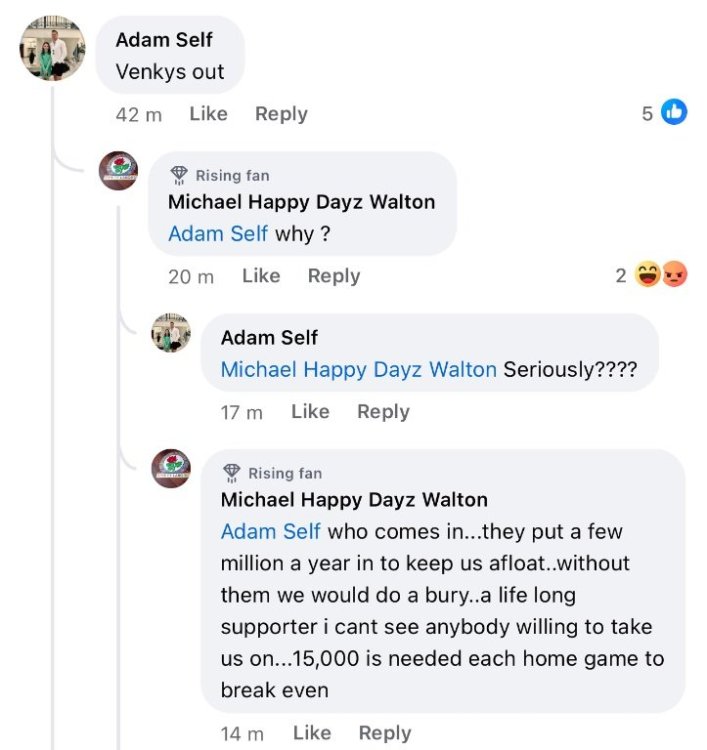Like the 'Venkys out' comment
The image size is (707, 750).
click(x=208, y=114)
